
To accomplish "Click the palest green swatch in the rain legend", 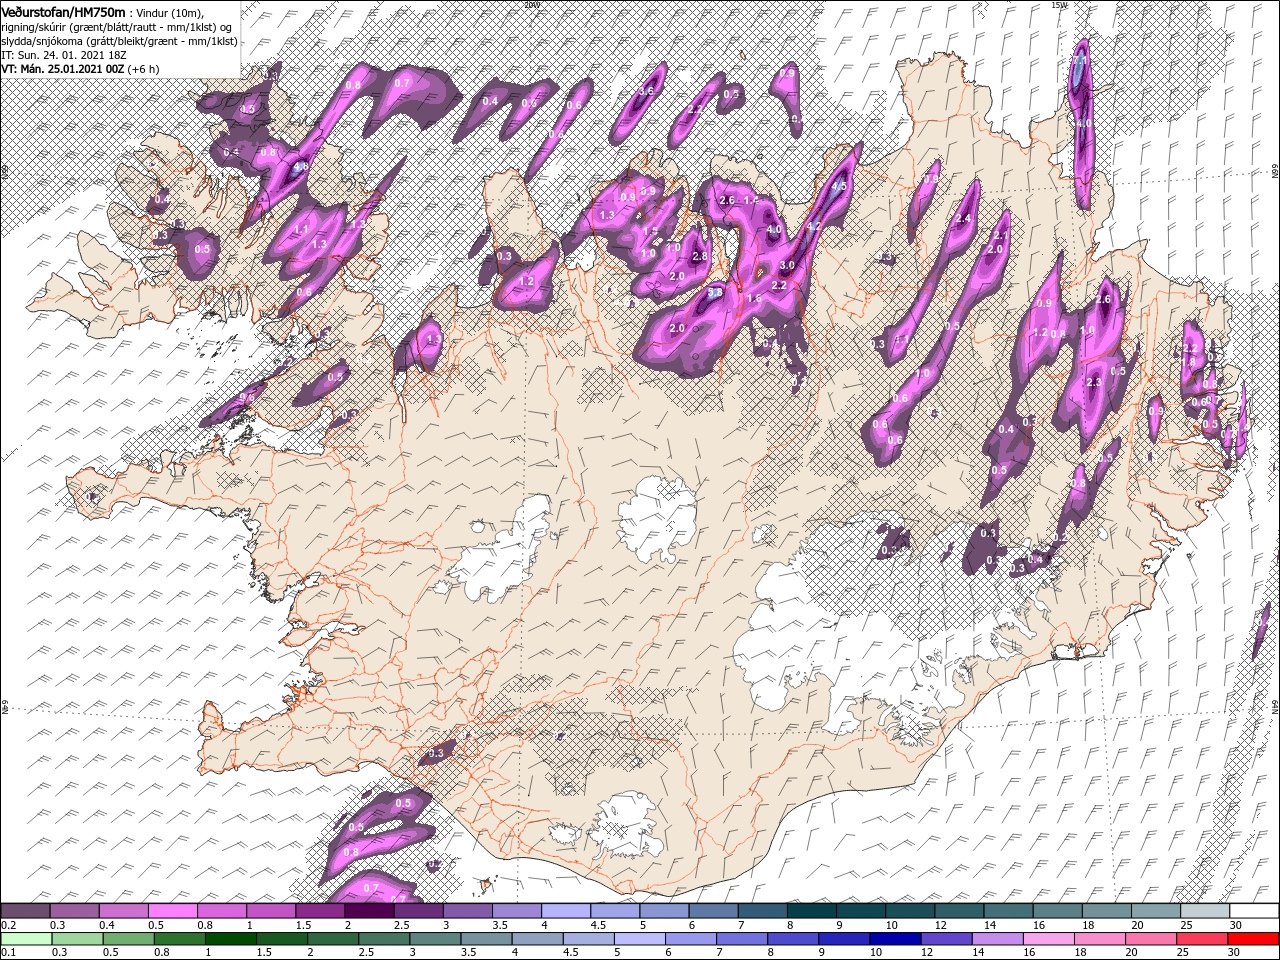I will pos(25,939).
